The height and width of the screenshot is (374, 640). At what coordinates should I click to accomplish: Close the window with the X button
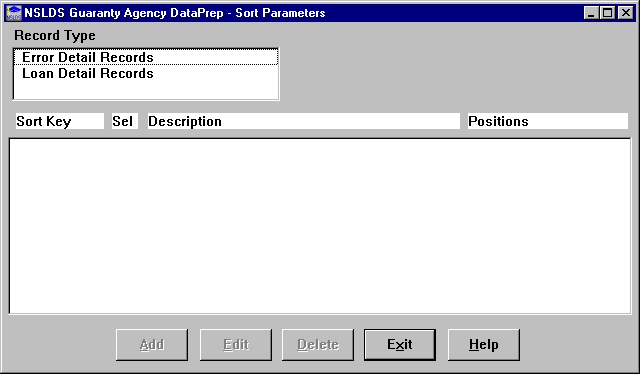click(x=626, y=13)
